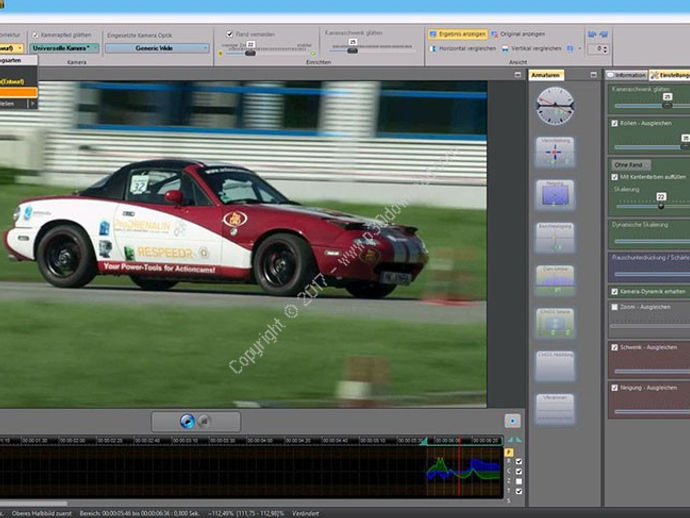Click the Skalierung slider handle
The image size is (690, 518).
pyautogui.click(x=661, y=206)
